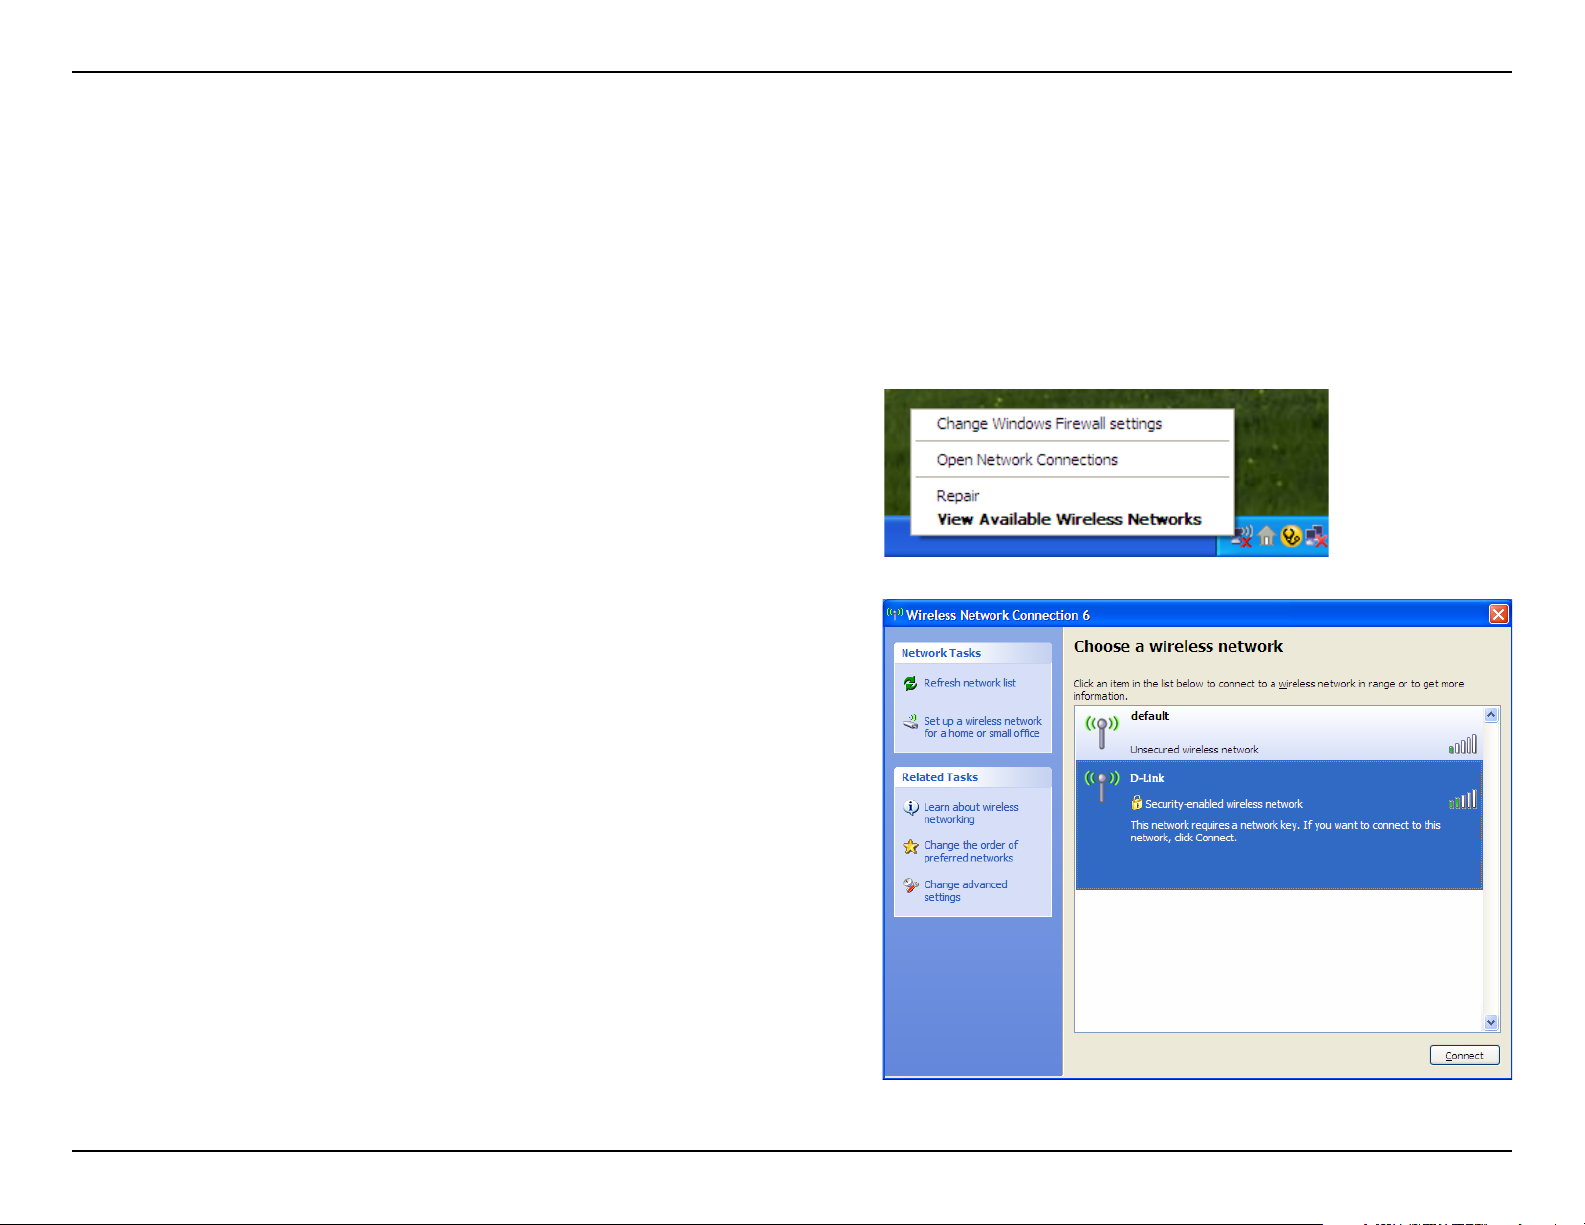This screenshot has height=1225, width=1585.
Task: Open Change advanced settings link
Action: 965,891
